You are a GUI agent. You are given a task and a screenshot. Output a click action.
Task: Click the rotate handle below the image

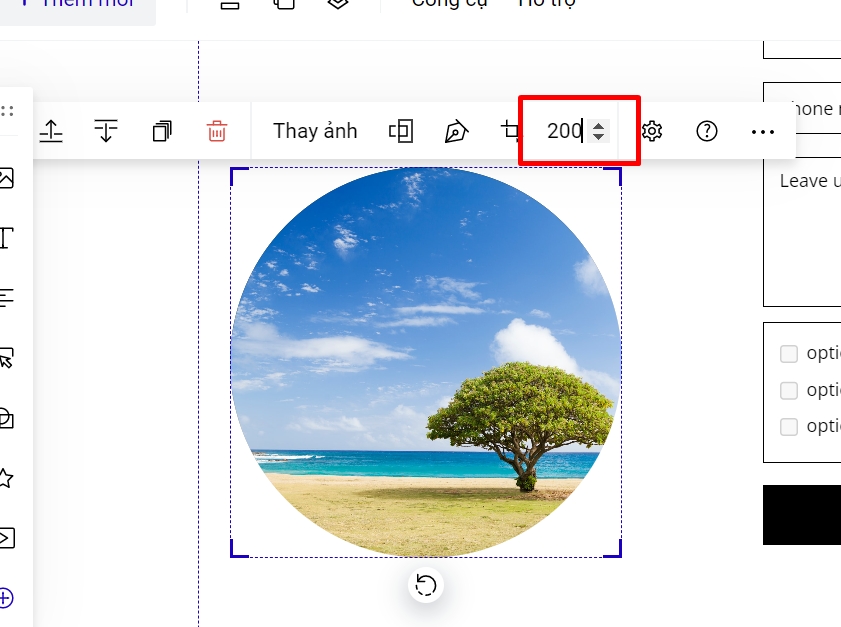coord(426,585)
